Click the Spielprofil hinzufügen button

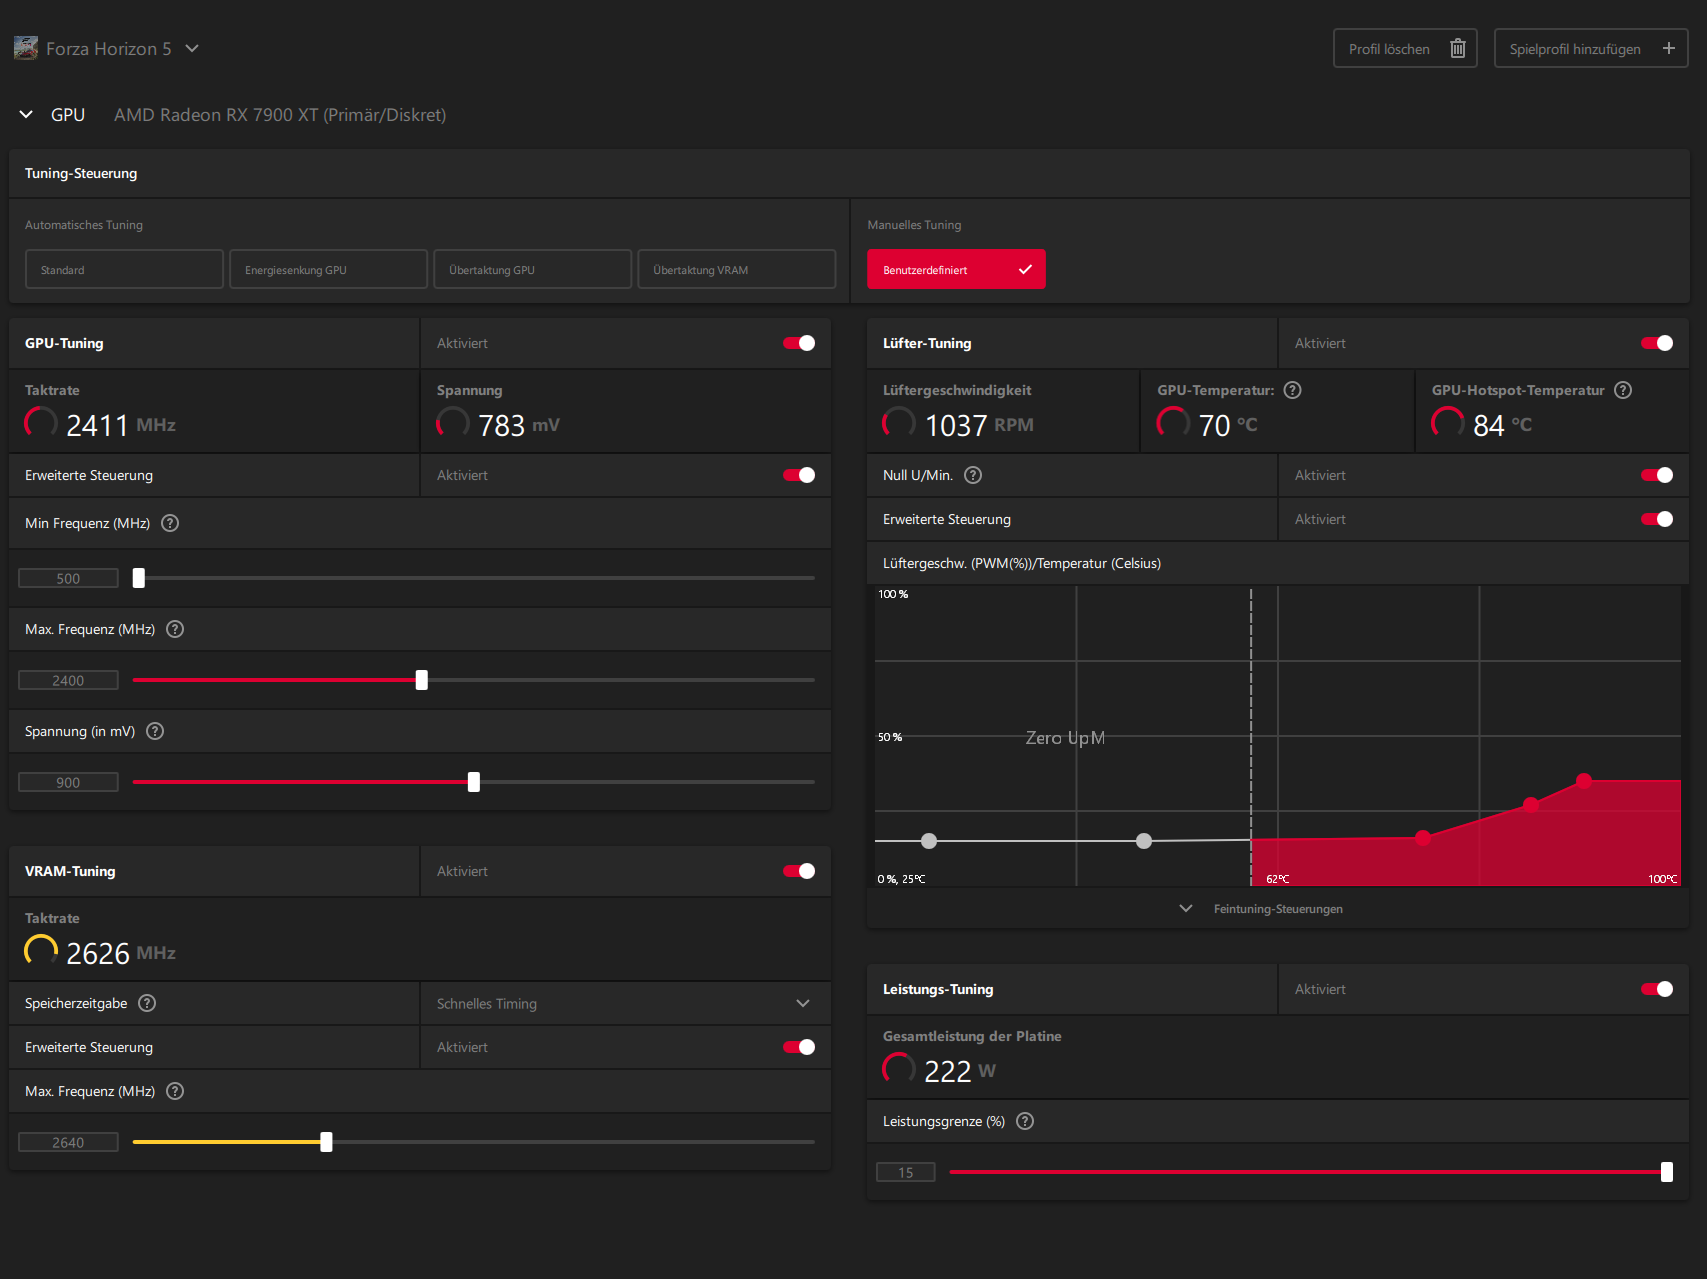1591,48
